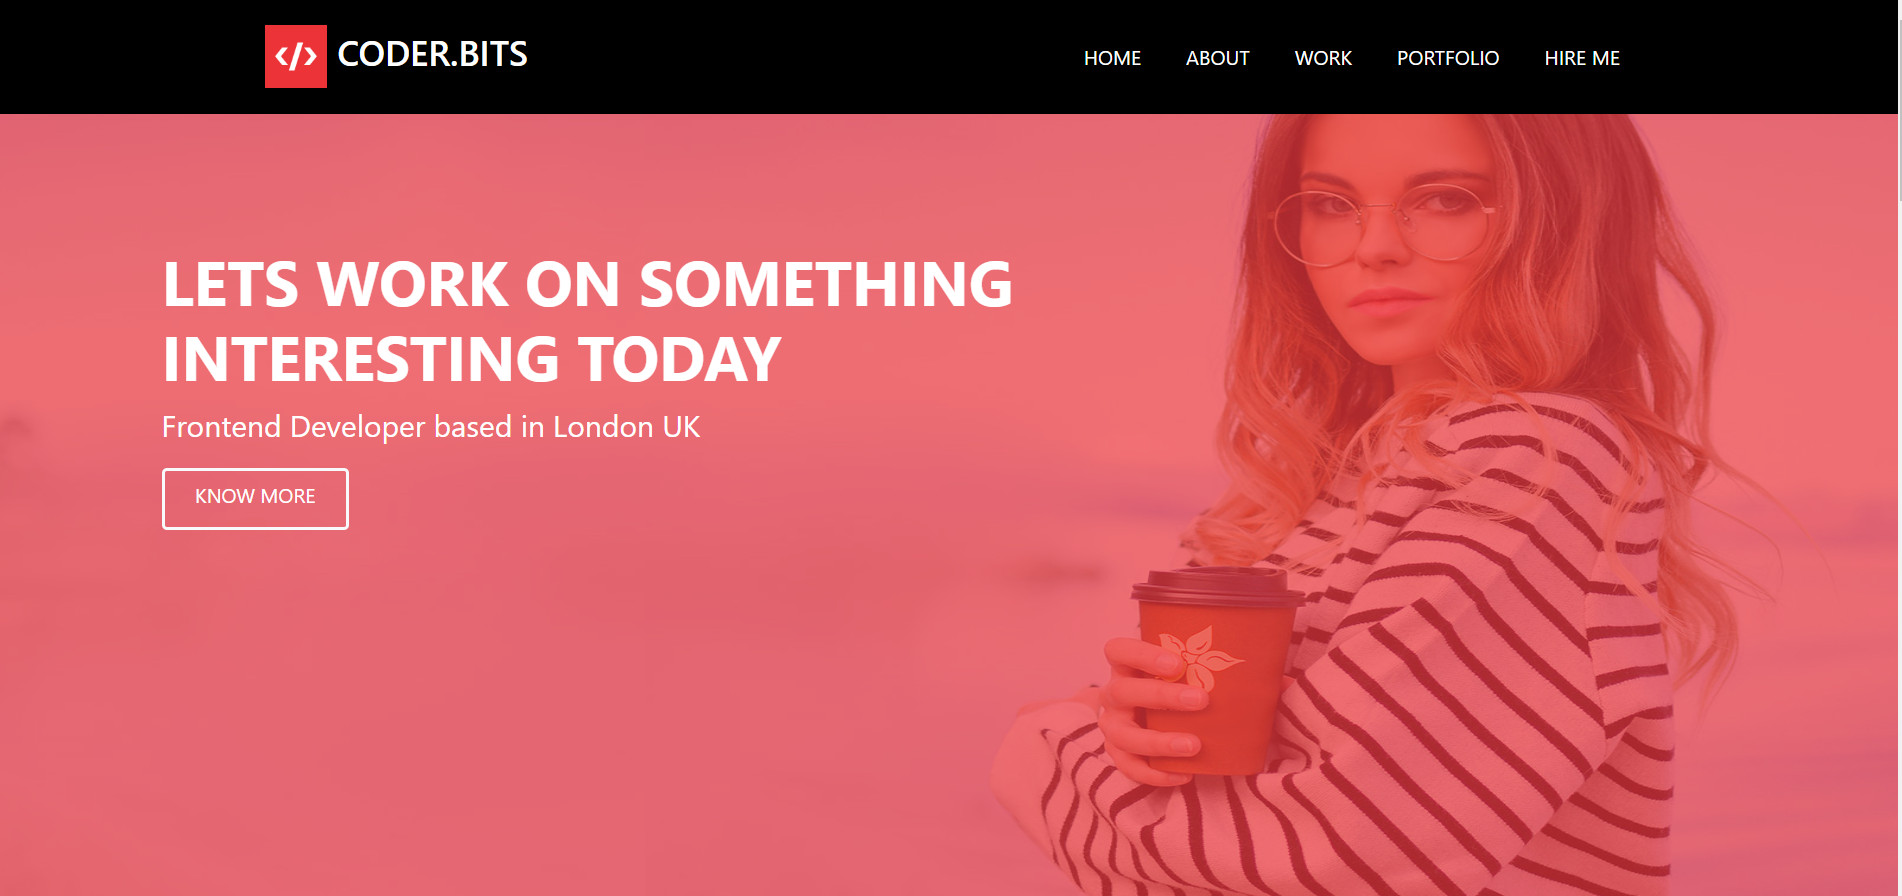
Task: Click the INTERESTING TODAY headline line
Action: point(471,359)
